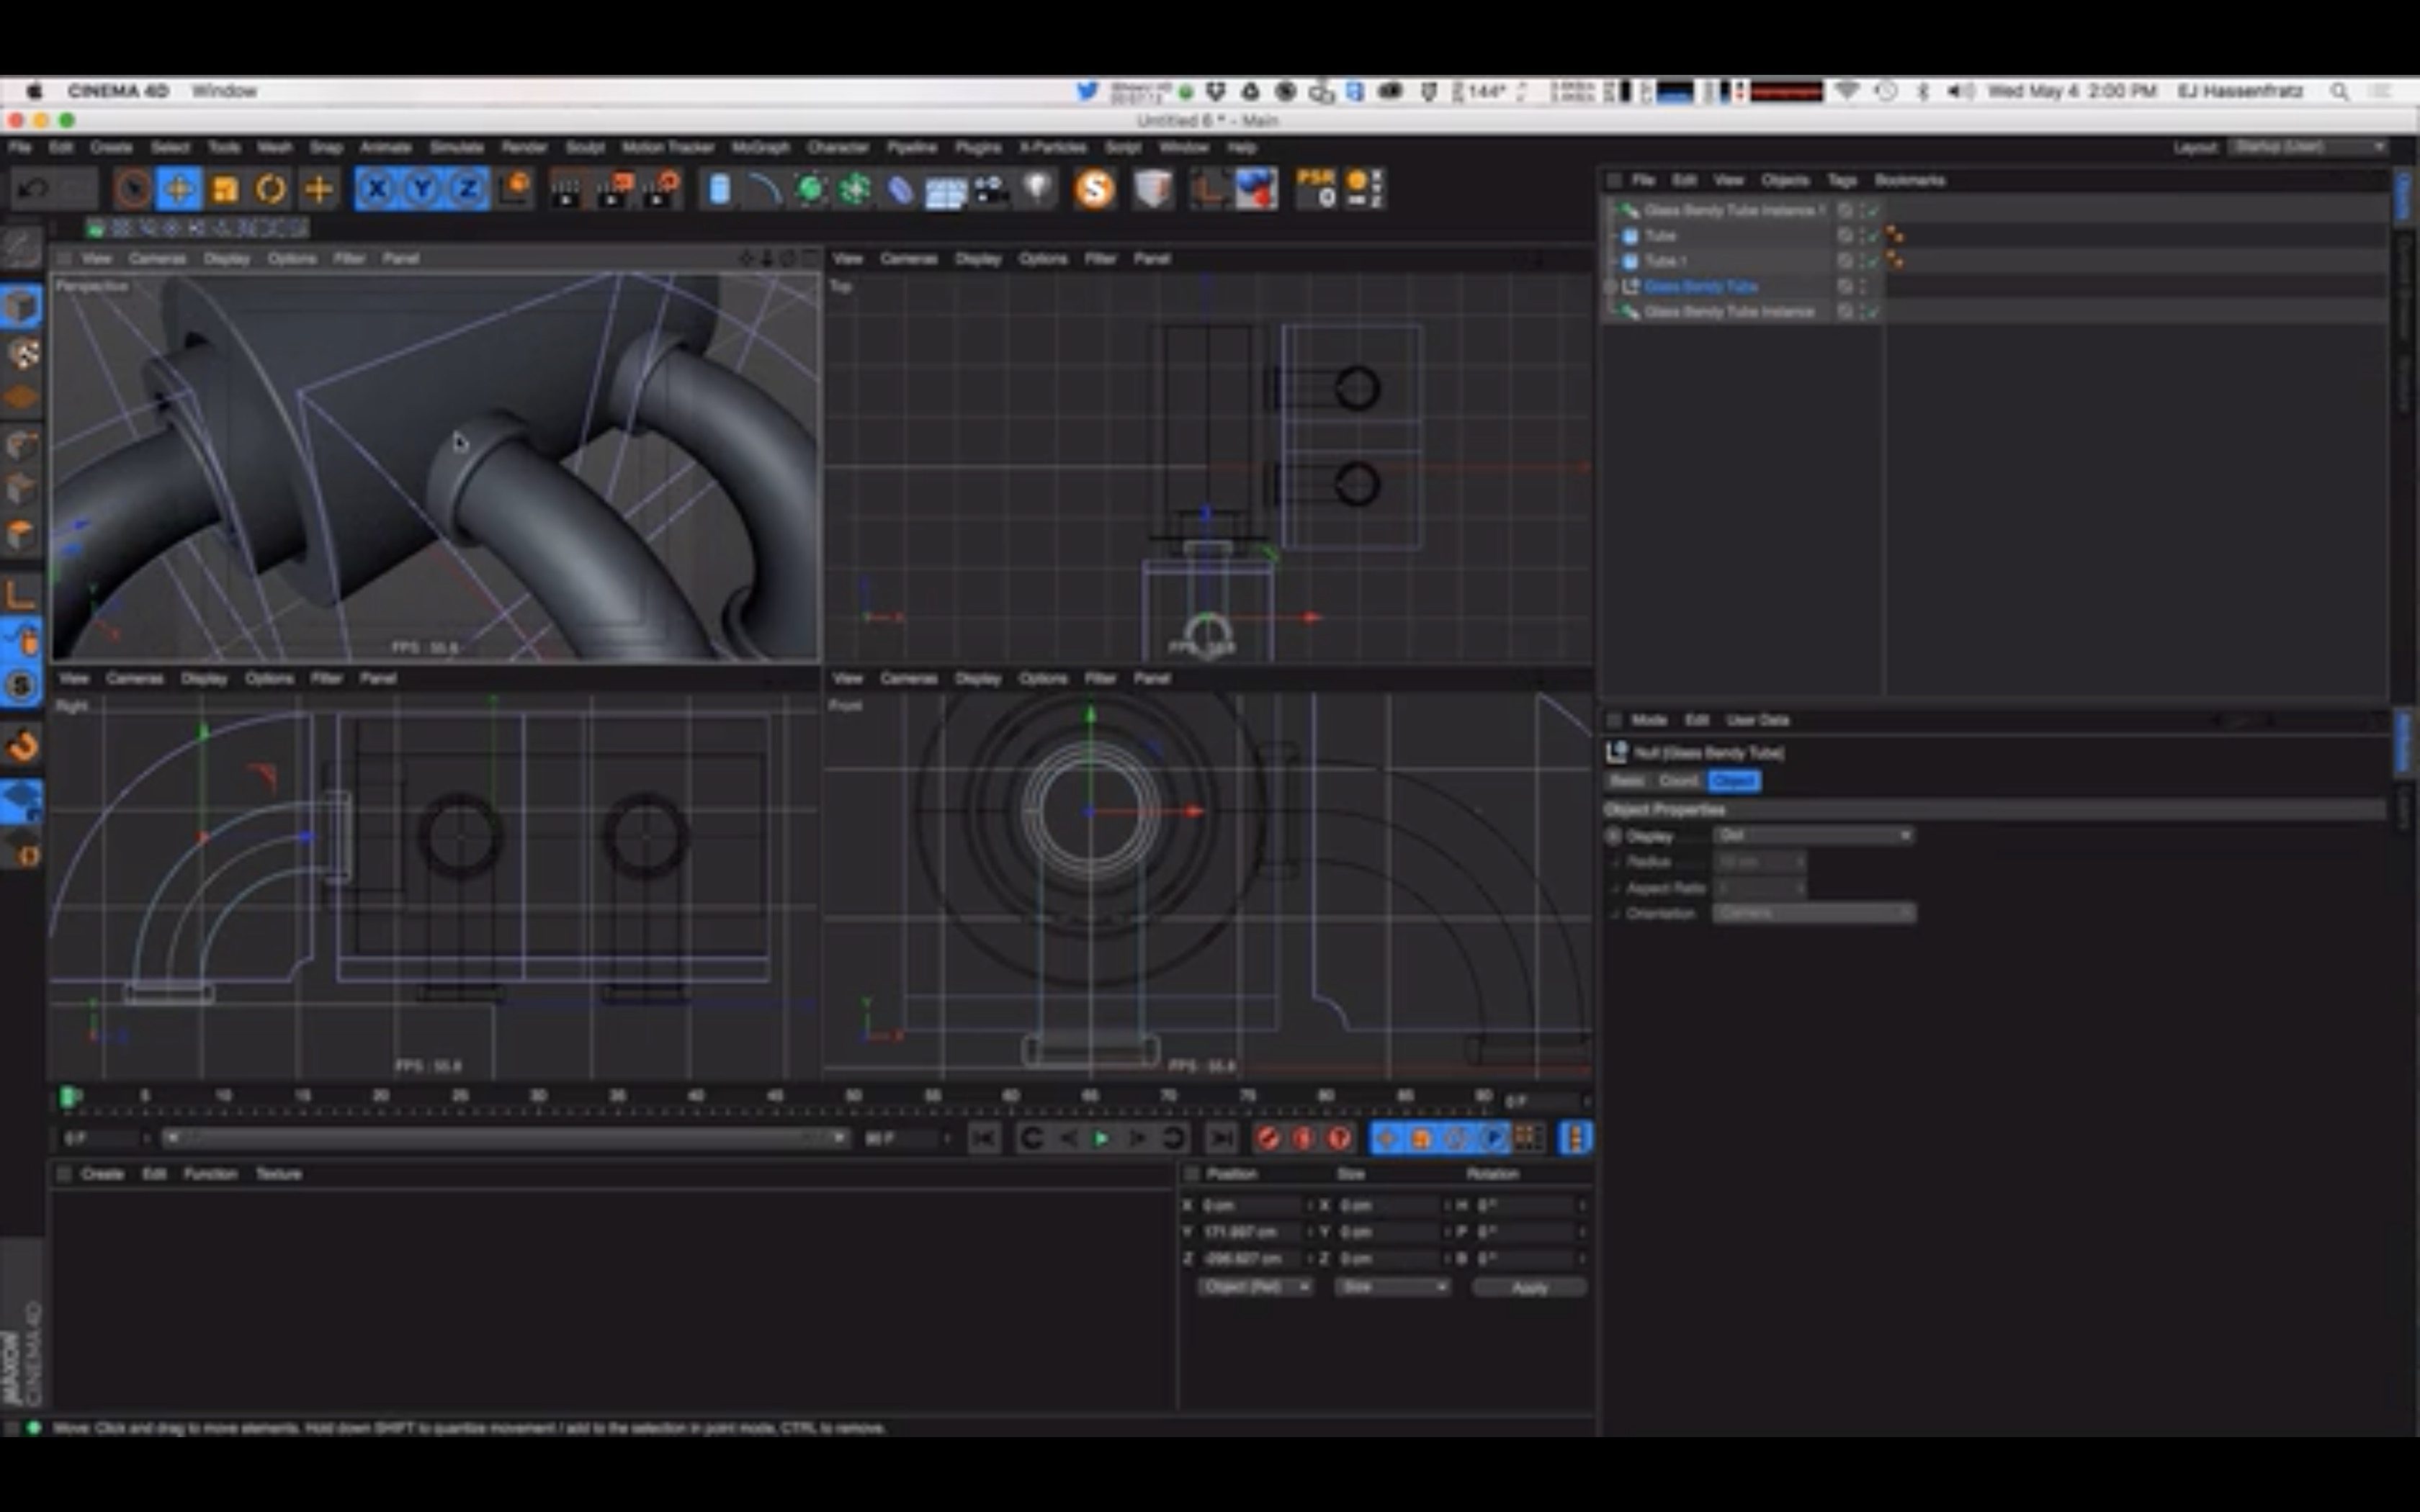Toggle position keyframe recording button
The image size is (2420, 1512).
pyautogui.click(x=1386, y=1138)
